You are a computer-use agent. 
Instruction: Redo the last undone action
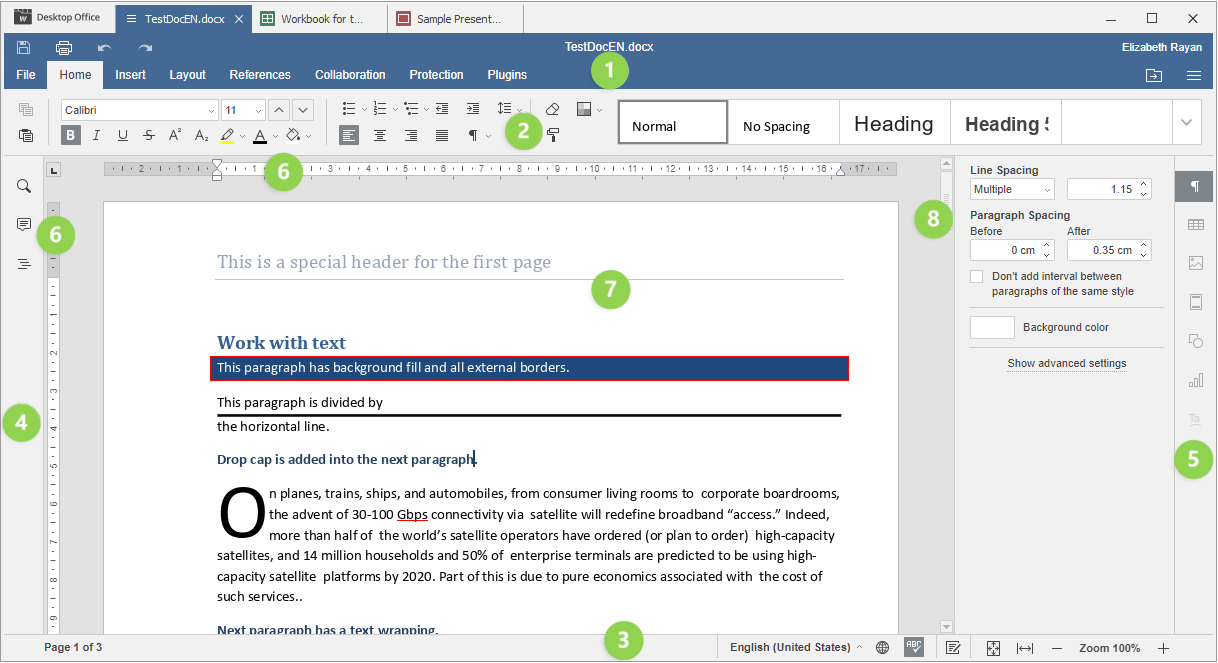coord(145,47)
